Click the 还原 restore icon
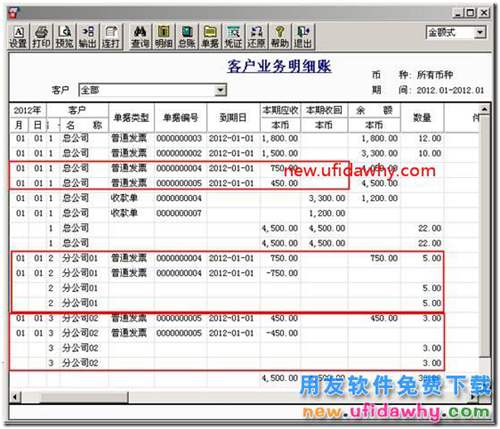 click(256, 37)
